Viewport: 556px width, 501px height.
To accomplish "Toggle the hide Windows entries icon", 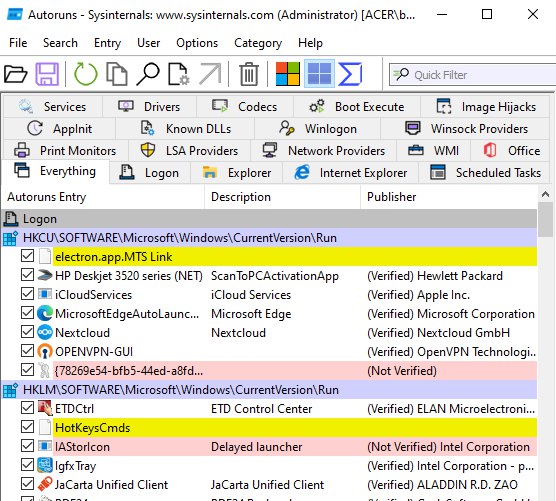I will (x=319, y=74).
